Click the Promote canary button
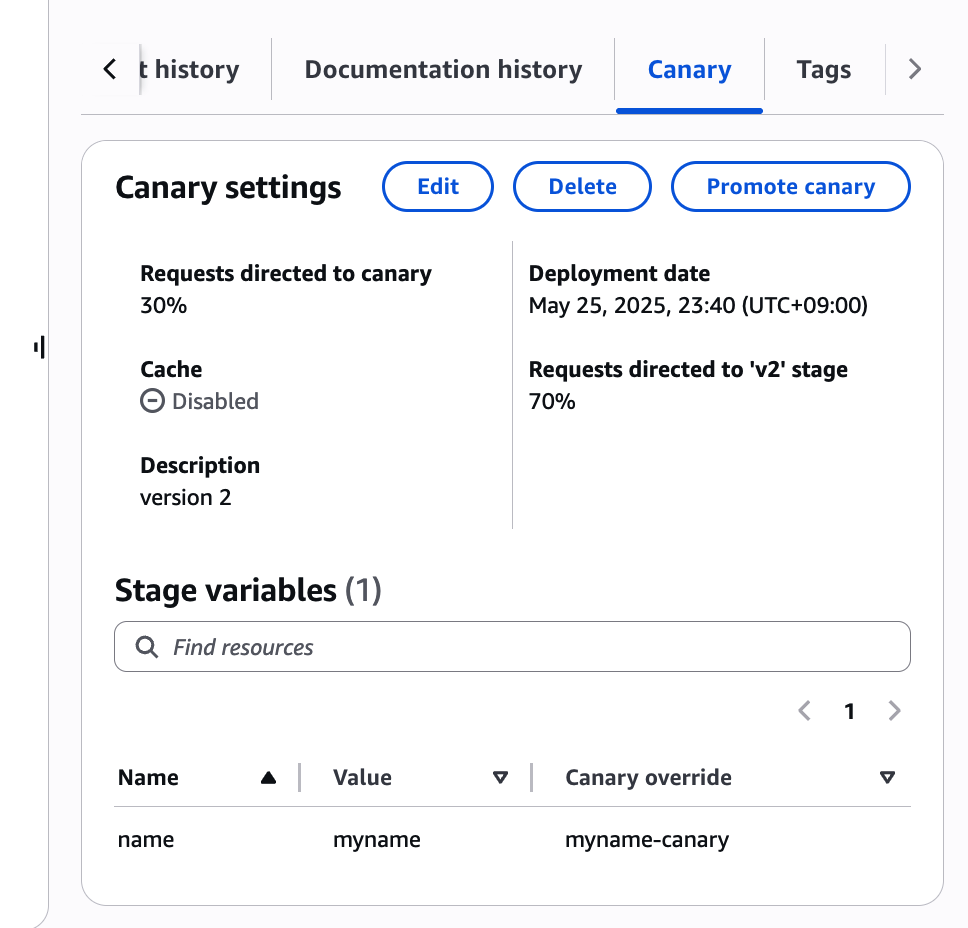Image resolution: width=968 pixels, height=928 pixels. point(790,187)
